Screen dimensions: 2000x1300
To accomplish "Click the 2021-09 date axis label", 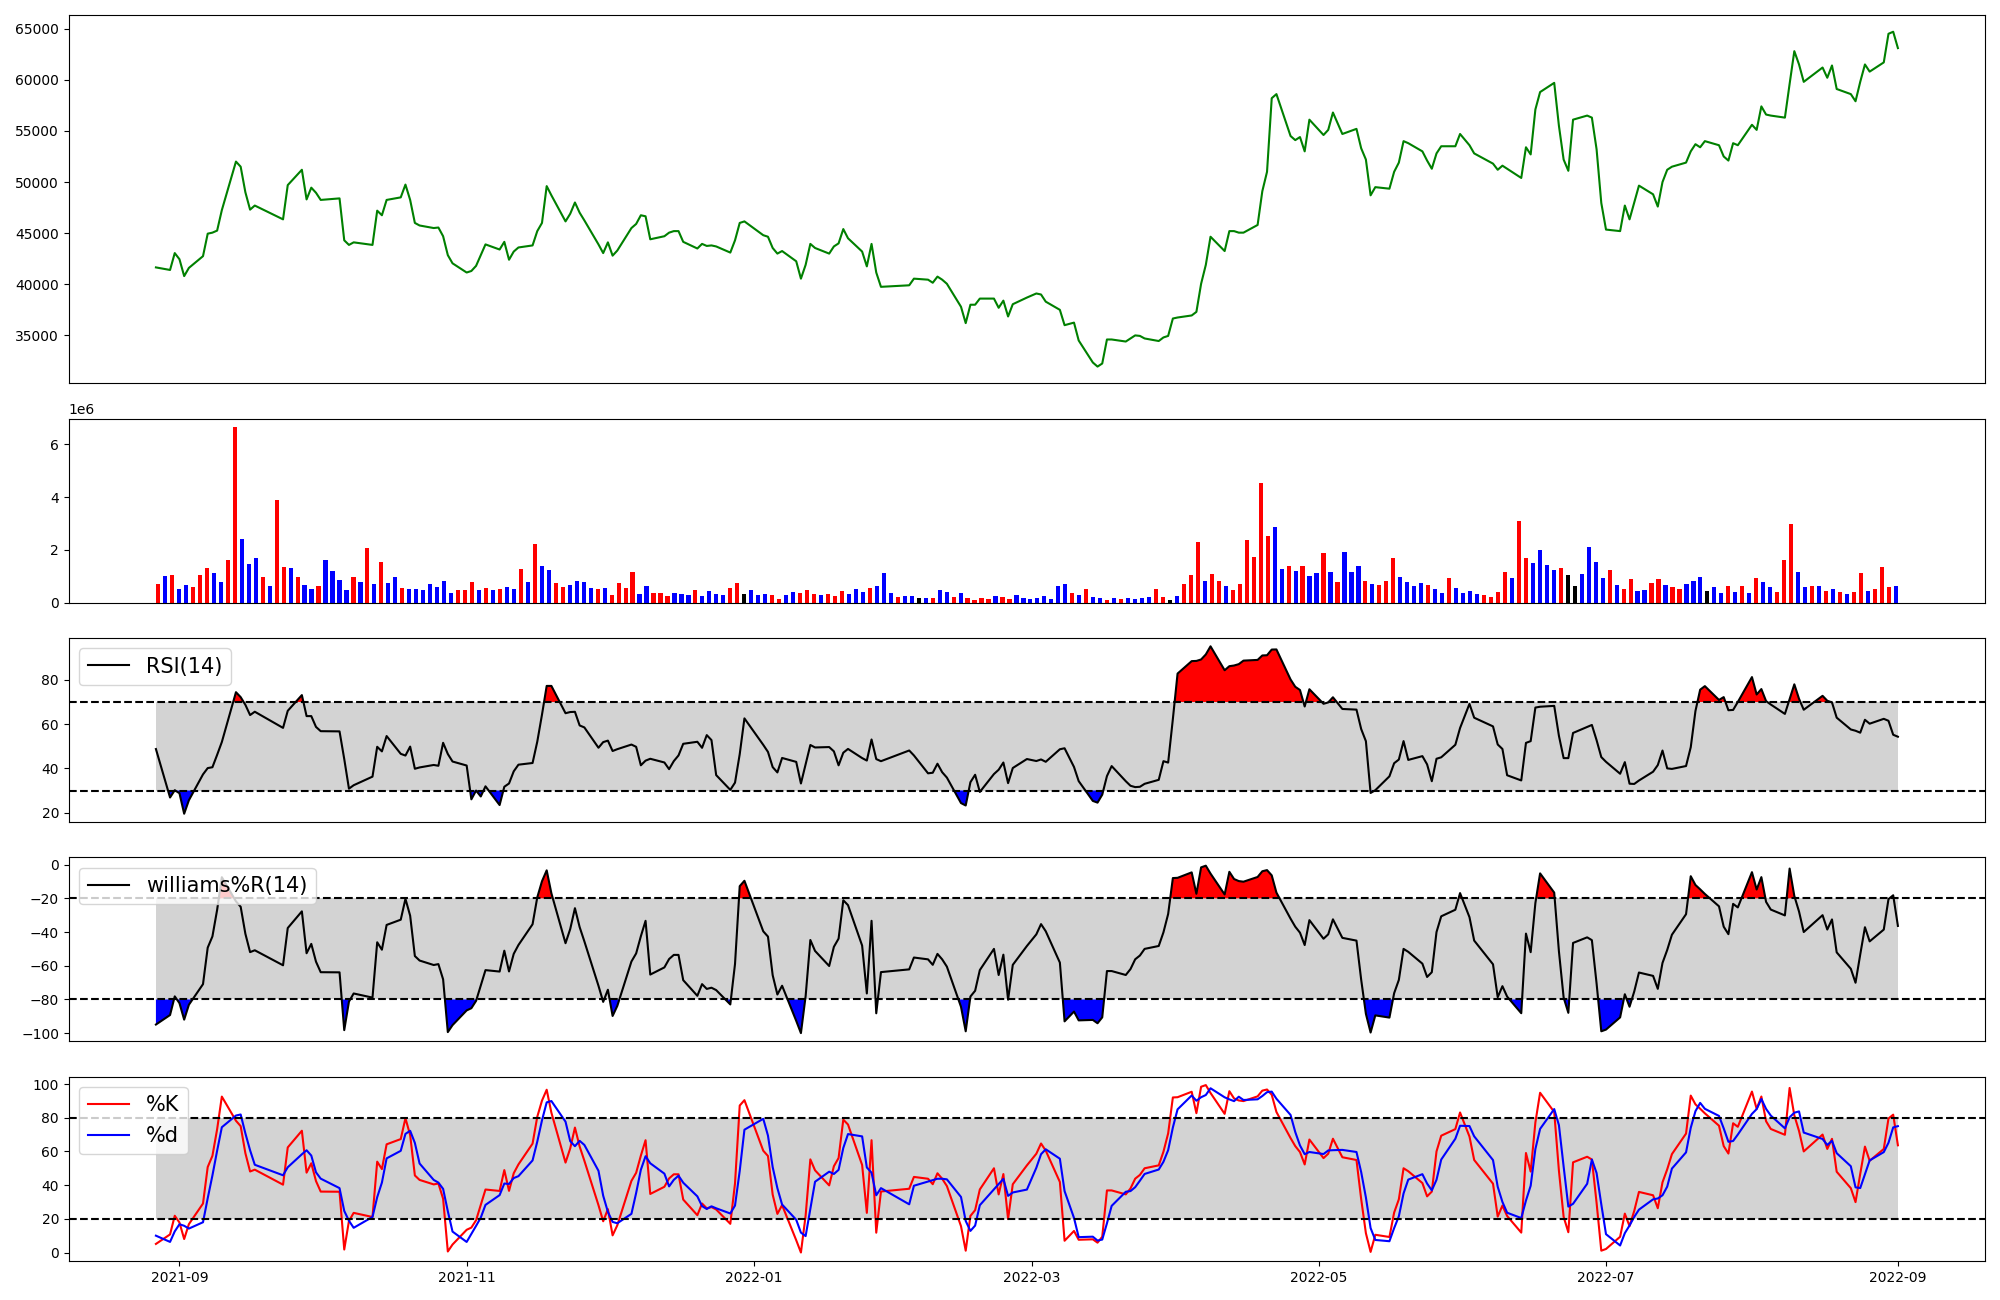I will [x=180, y=1277].
